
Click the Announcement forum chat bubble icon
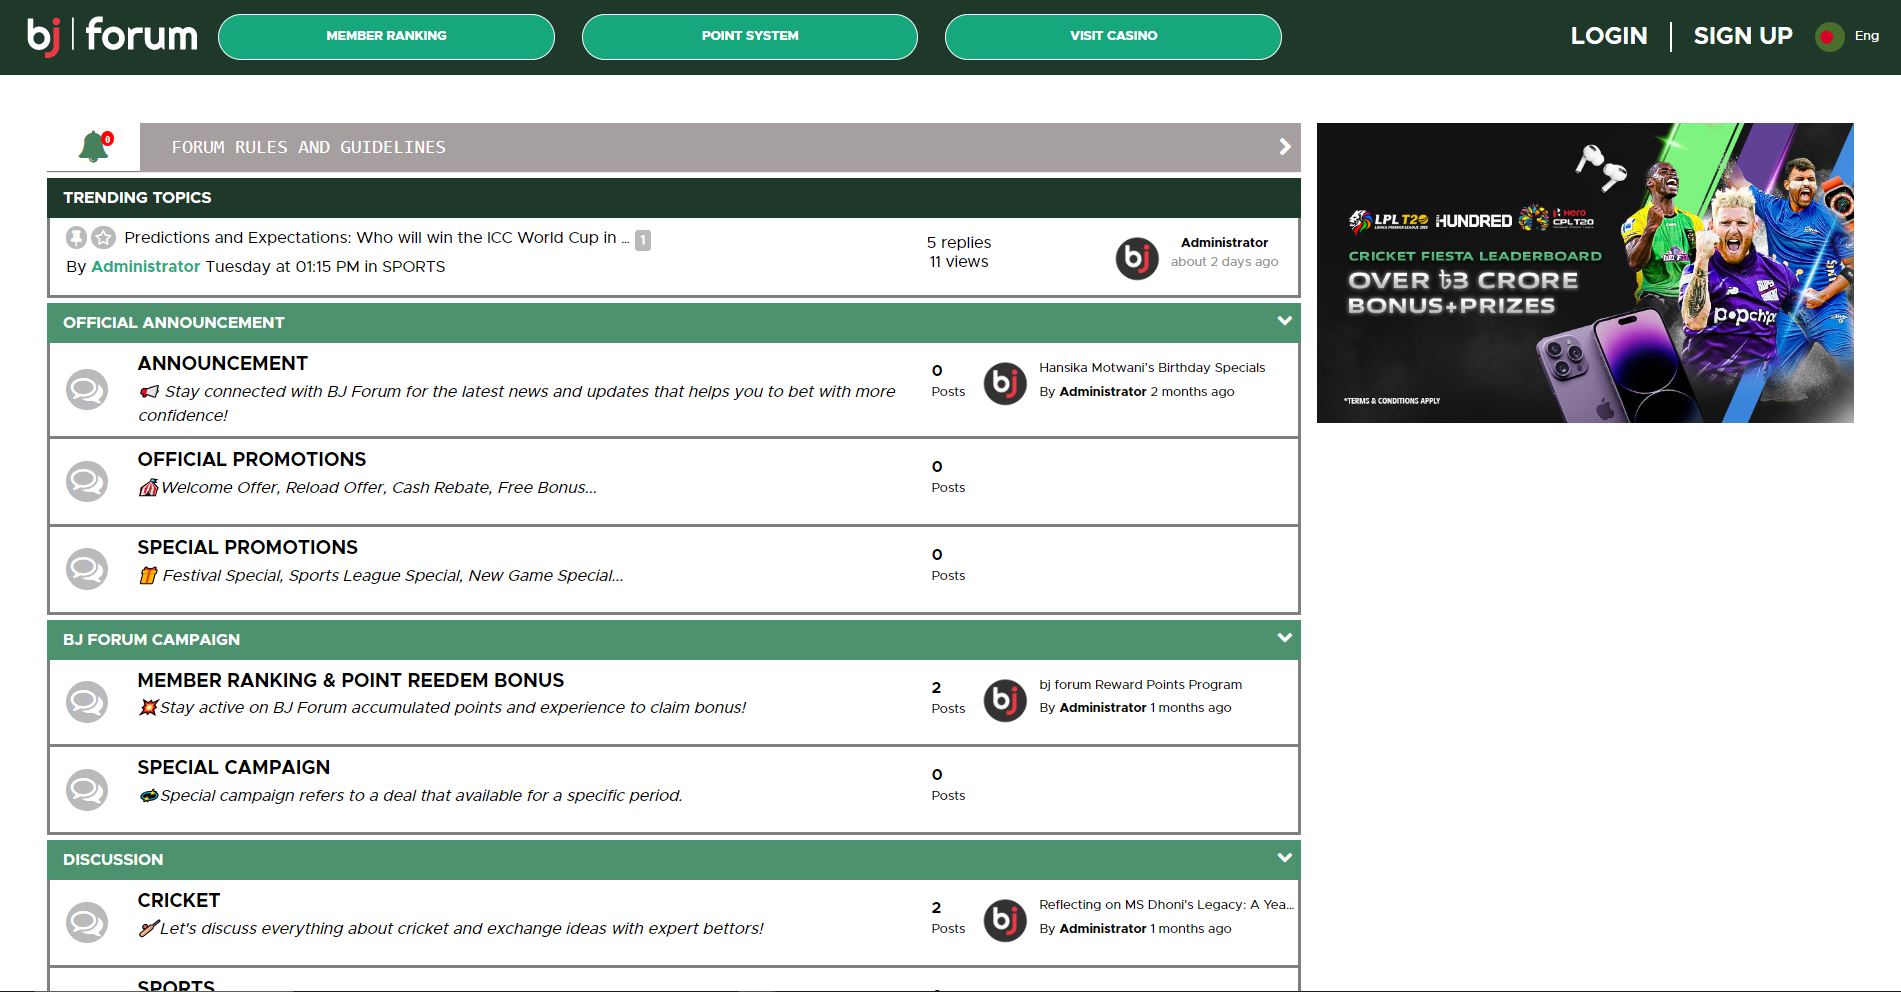[87, 390]
